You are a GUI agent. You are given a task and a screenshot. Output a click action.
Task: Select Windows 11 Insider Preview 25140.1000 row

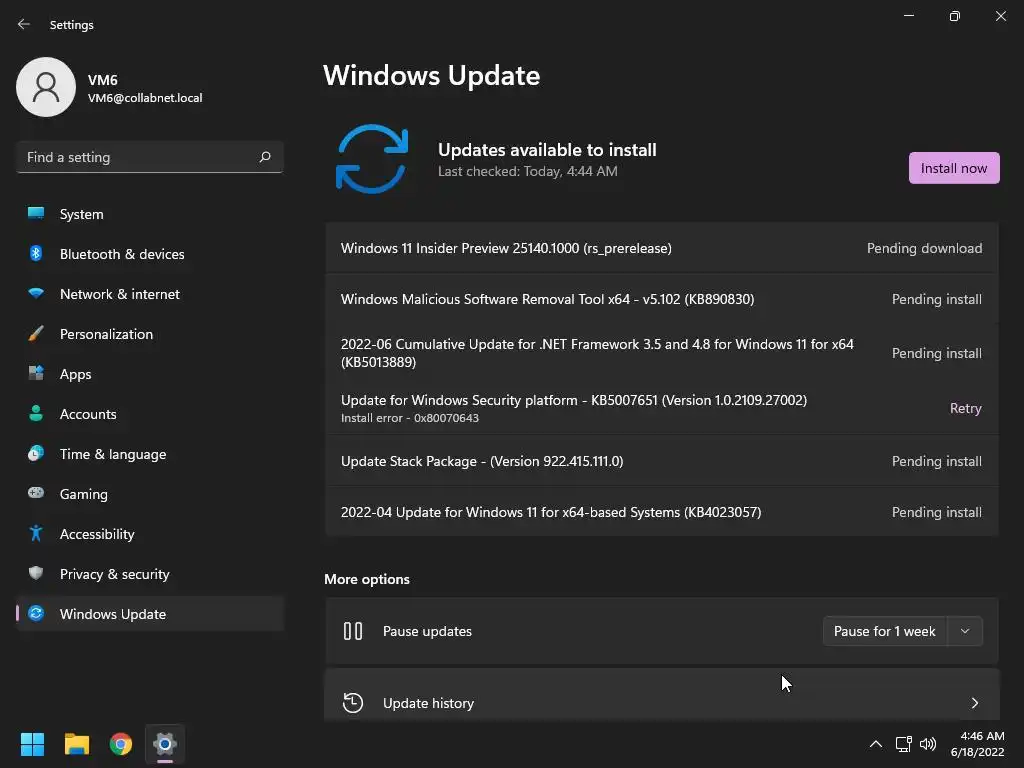coord(662,248)
